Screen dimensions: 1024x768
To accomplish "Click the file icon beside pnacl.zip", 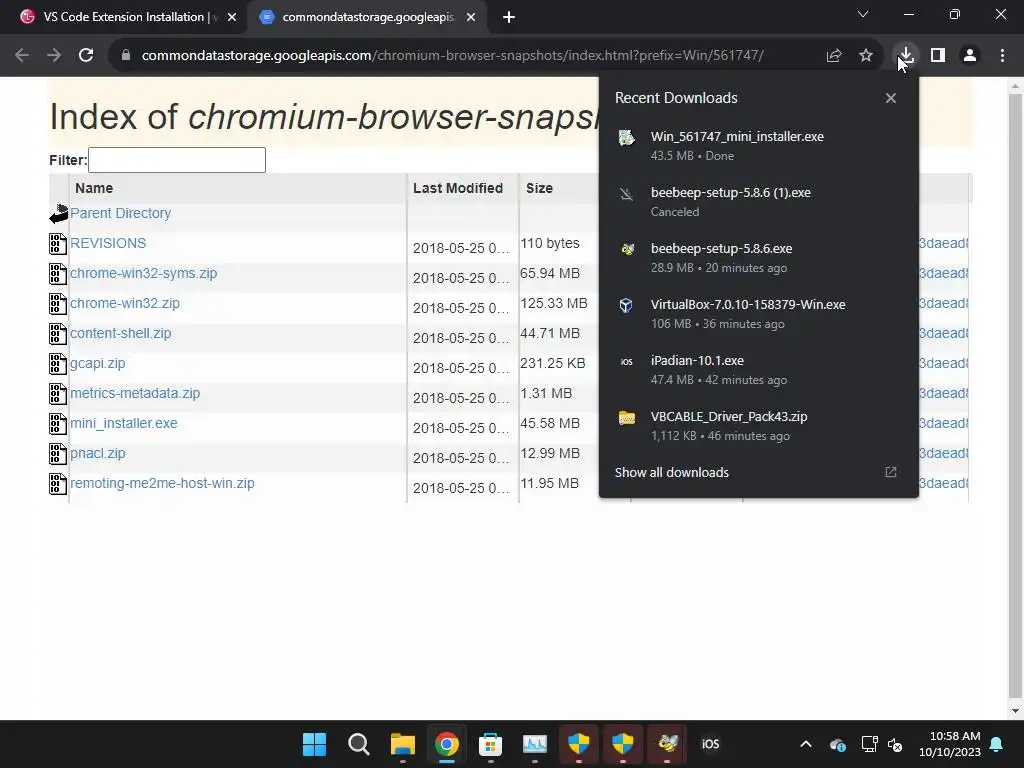I will (58, 454).
